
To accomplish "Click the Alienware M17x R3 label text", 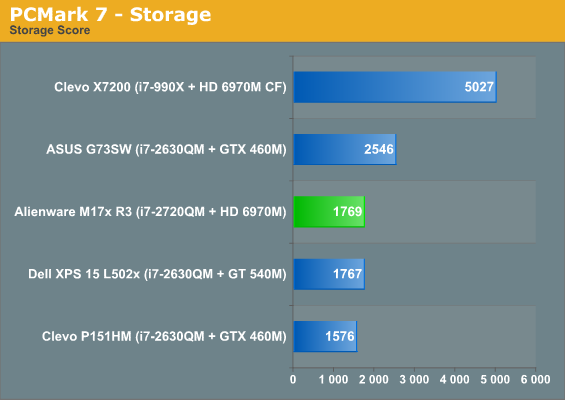I will tap(151, 212).
